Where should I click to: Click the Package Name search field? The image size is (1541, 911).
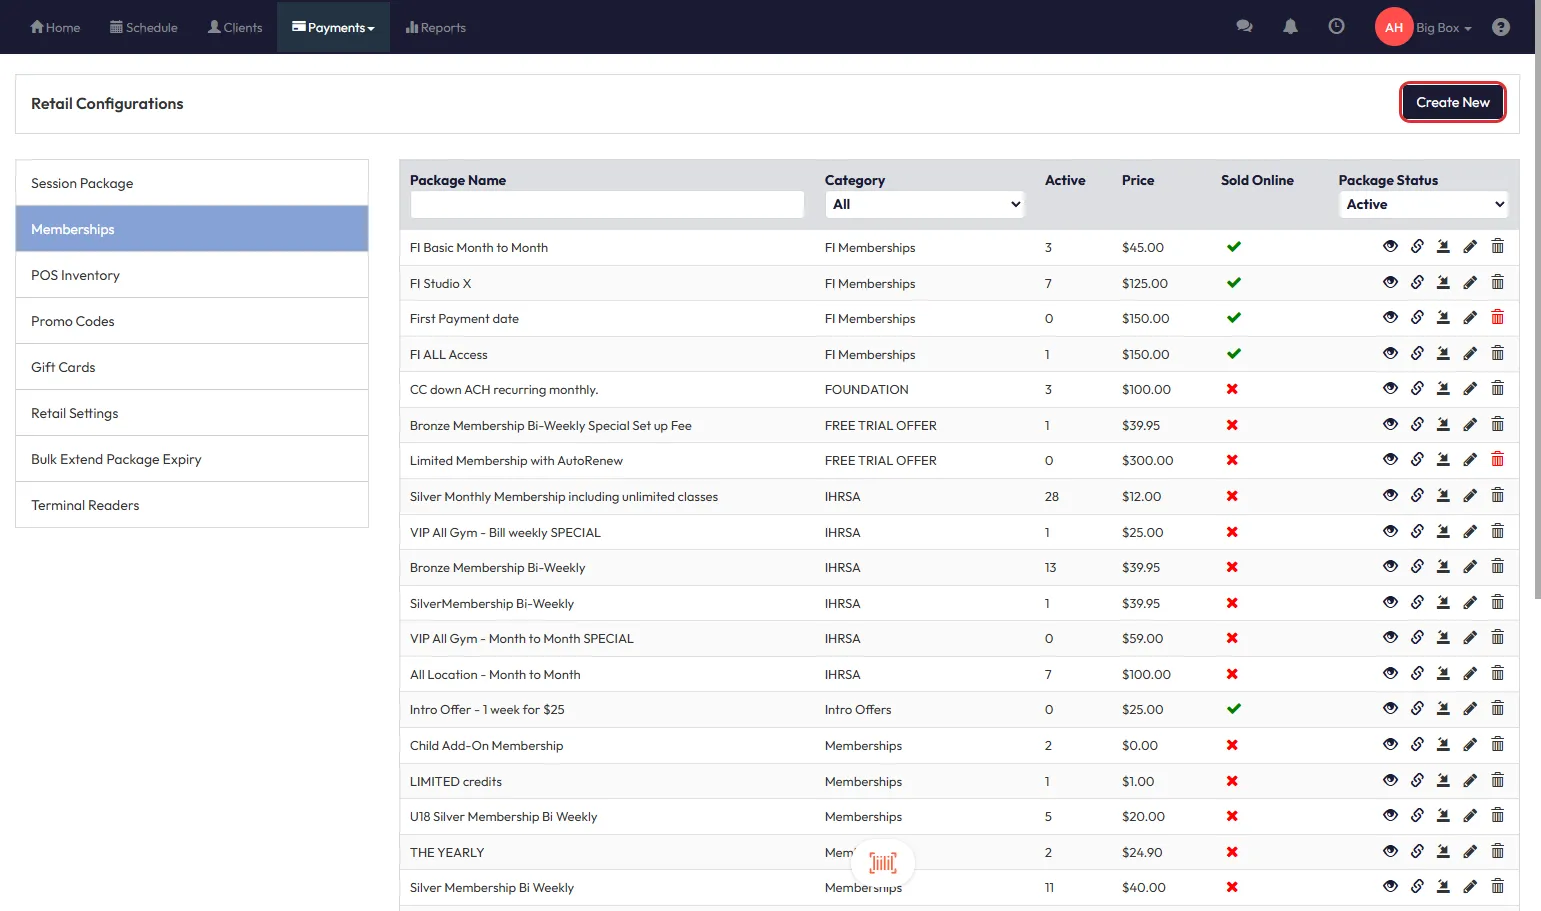[607, 204]
